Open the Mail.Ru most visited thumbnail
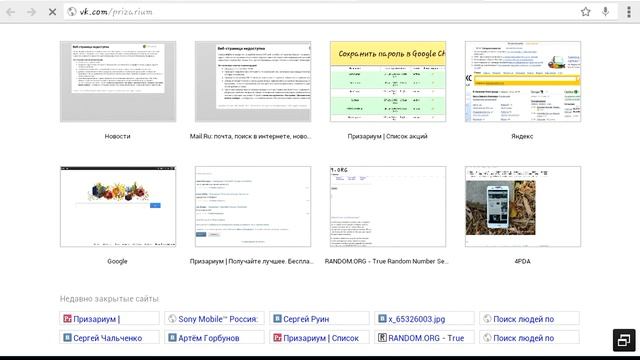640x360 pixels. (x=253, y=81)
